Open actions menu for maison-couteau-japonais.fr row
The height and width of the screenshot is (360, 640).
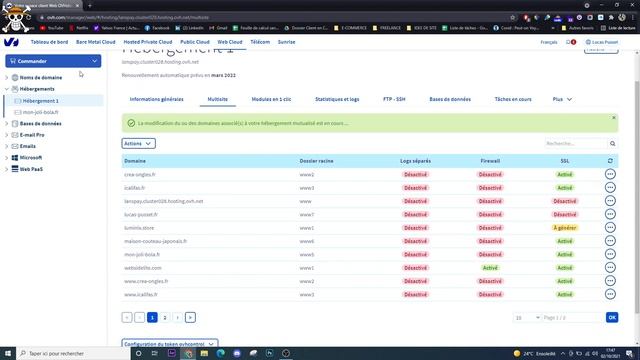pos(610,241)
